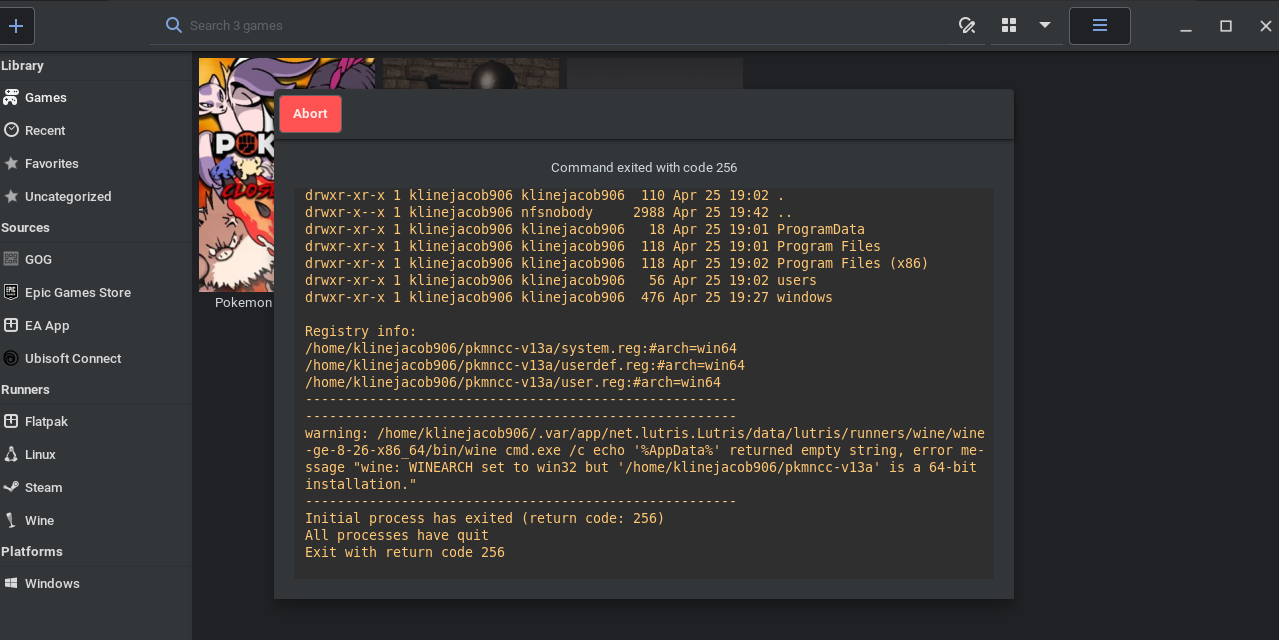Click the "Runners" sidebar heading
Screen dimensions: 1279x640
[x=25, y=390]
